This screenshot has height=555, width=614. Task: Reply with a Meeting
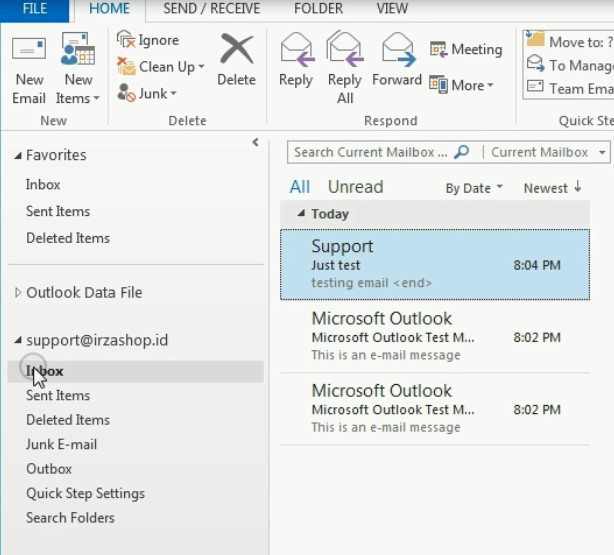[x=466, y=49]
